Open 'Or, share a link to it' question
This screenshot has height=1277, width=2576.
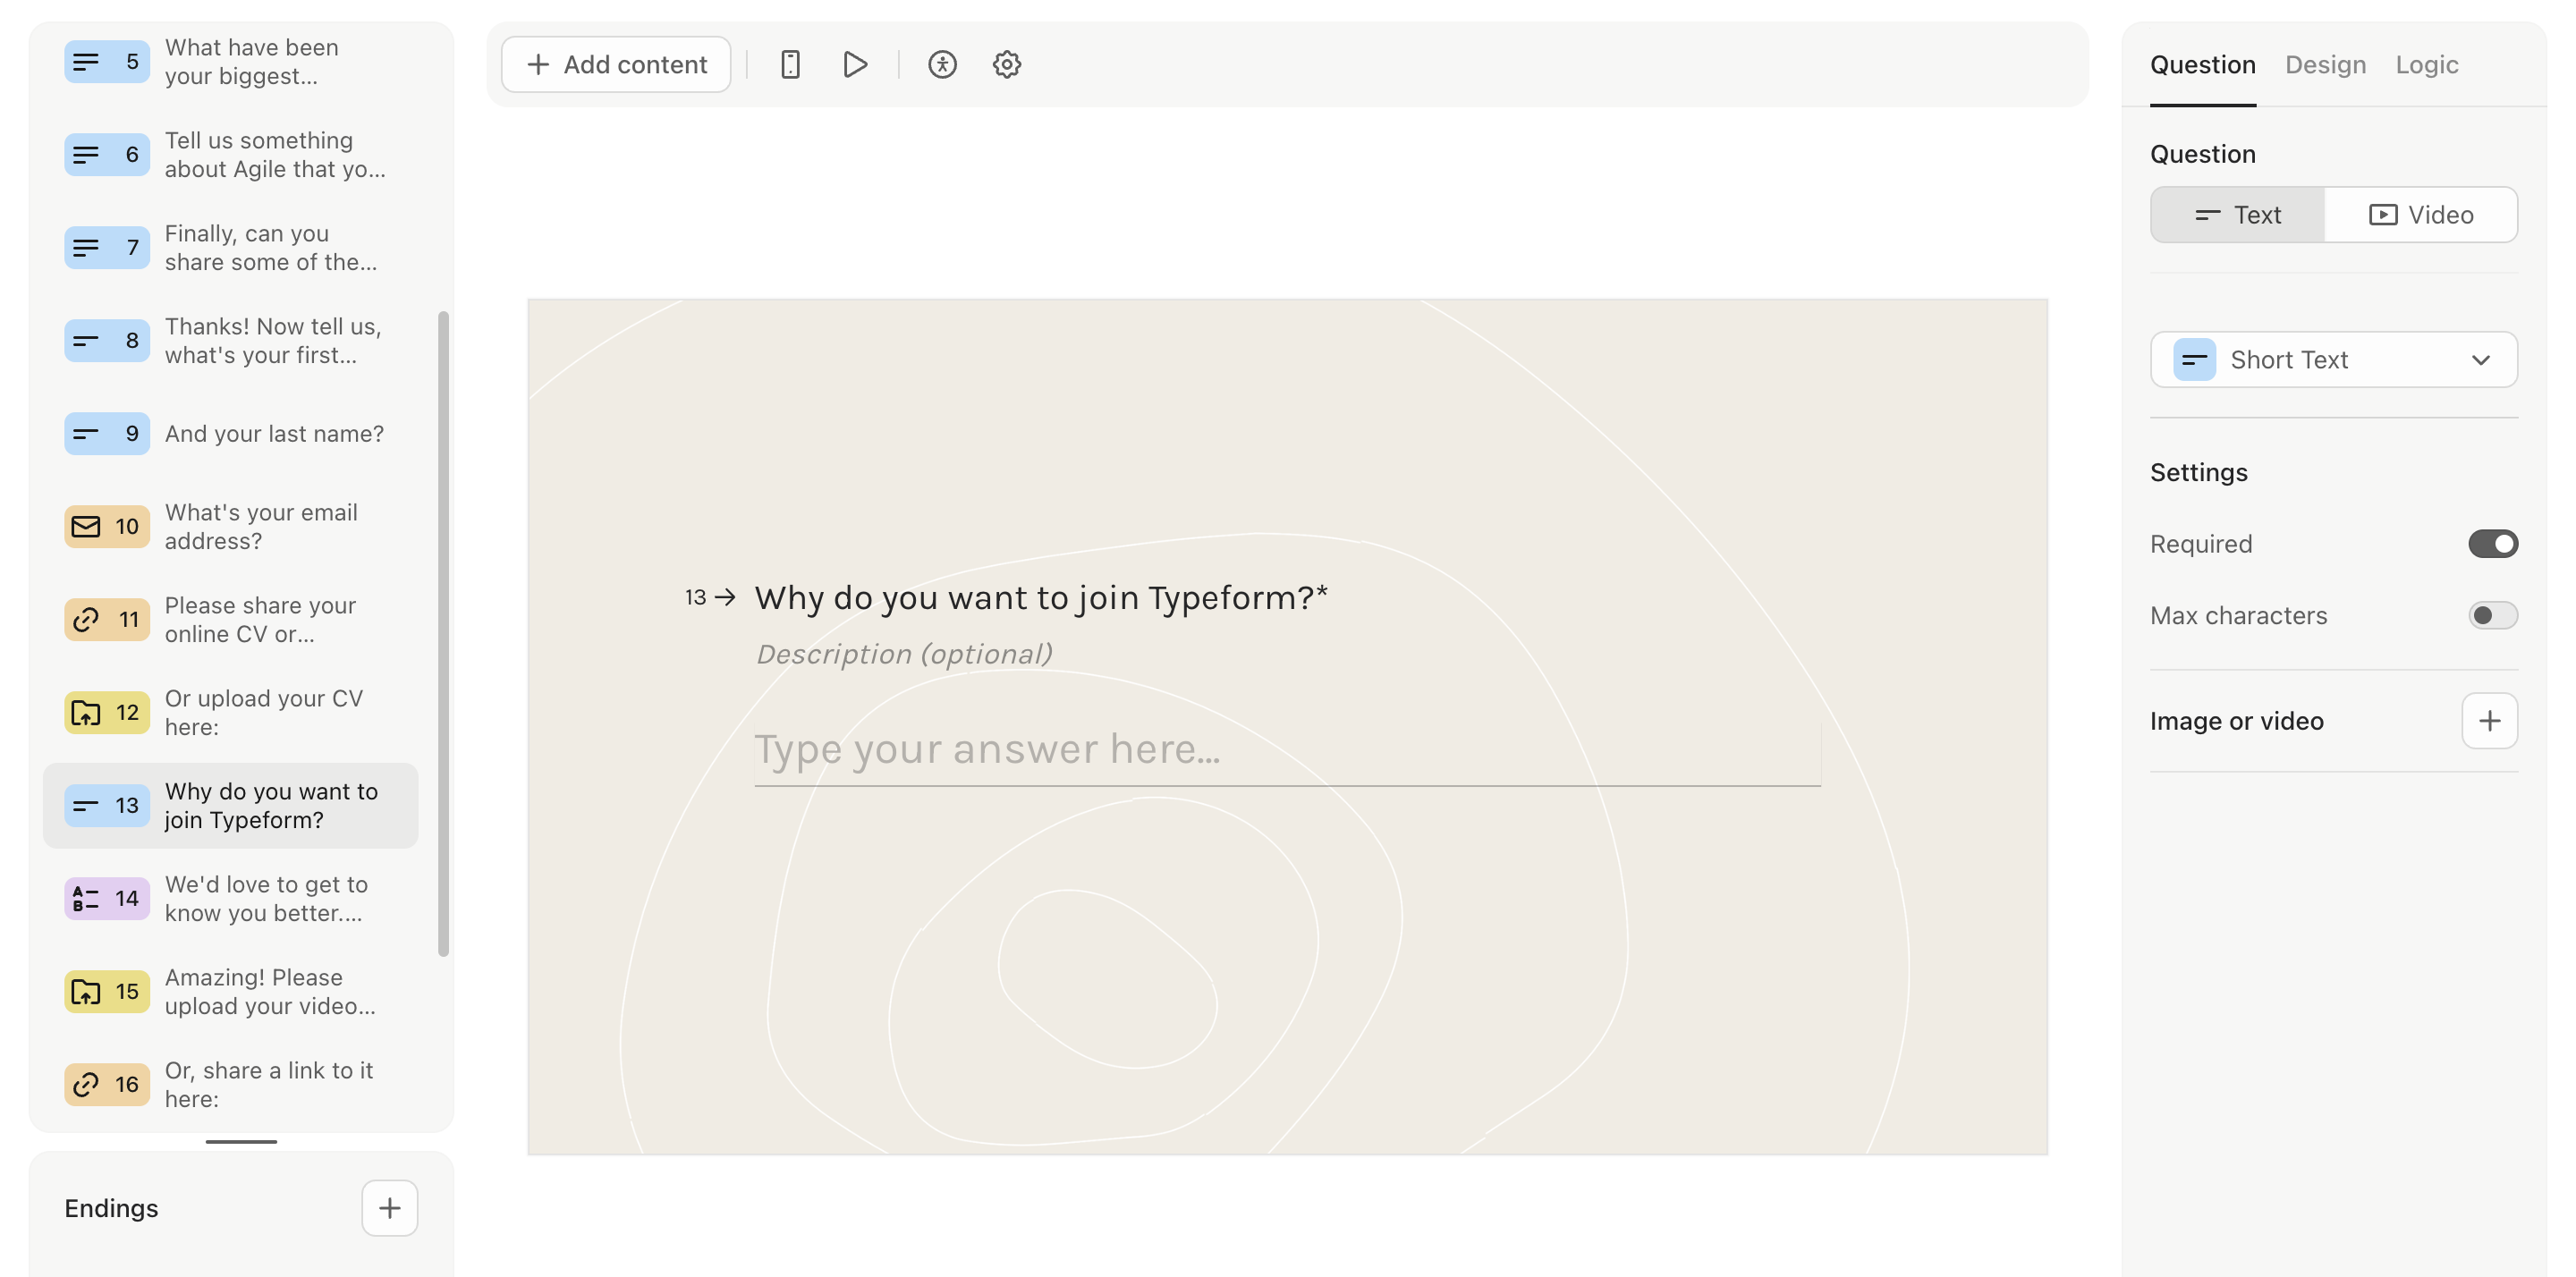coord(269,1085)
